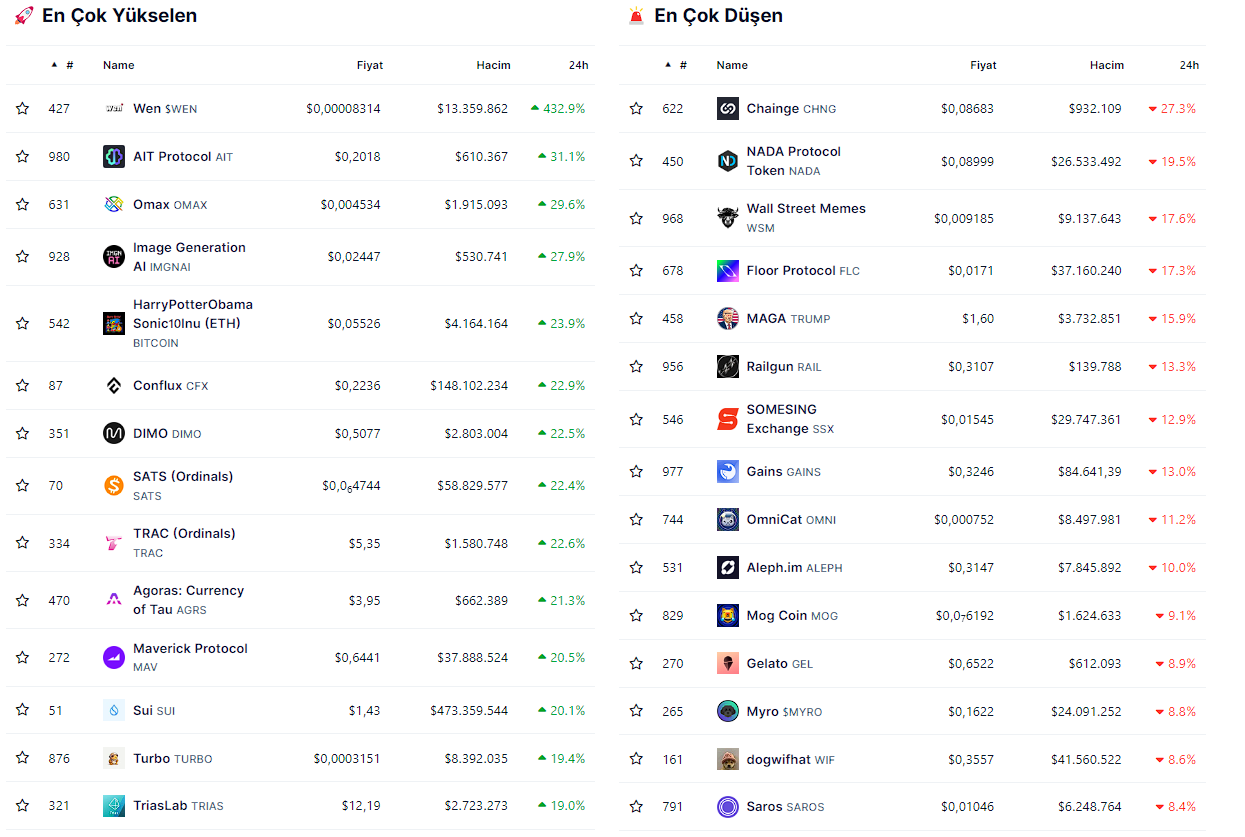
Task: Click the Chainge CHNG coin logo
Action: tap(728, 109)
